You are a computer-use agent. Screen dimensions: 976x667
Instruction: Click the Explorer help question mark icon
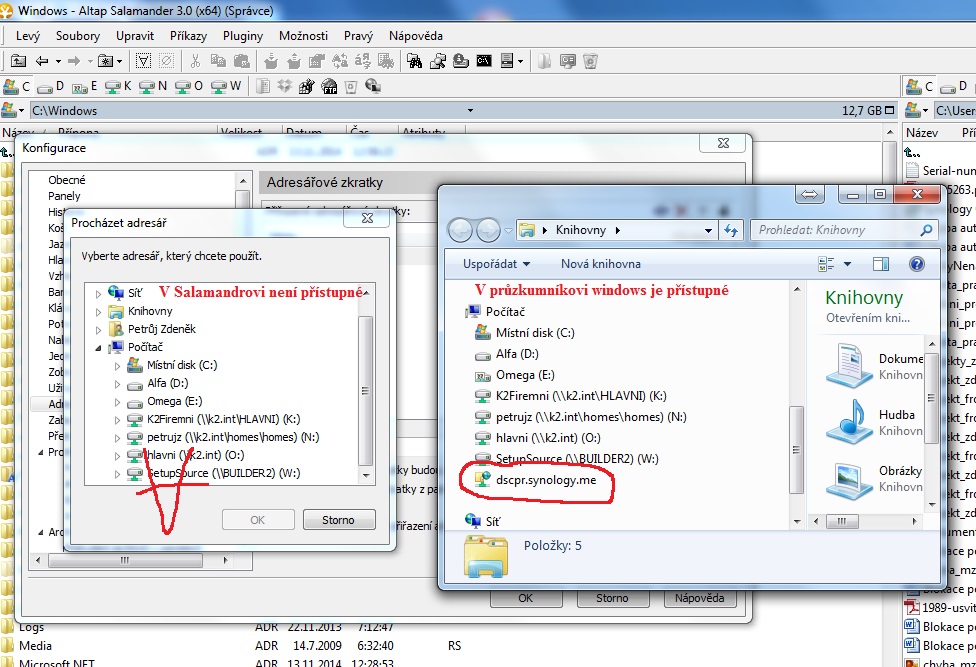[916, 264]
